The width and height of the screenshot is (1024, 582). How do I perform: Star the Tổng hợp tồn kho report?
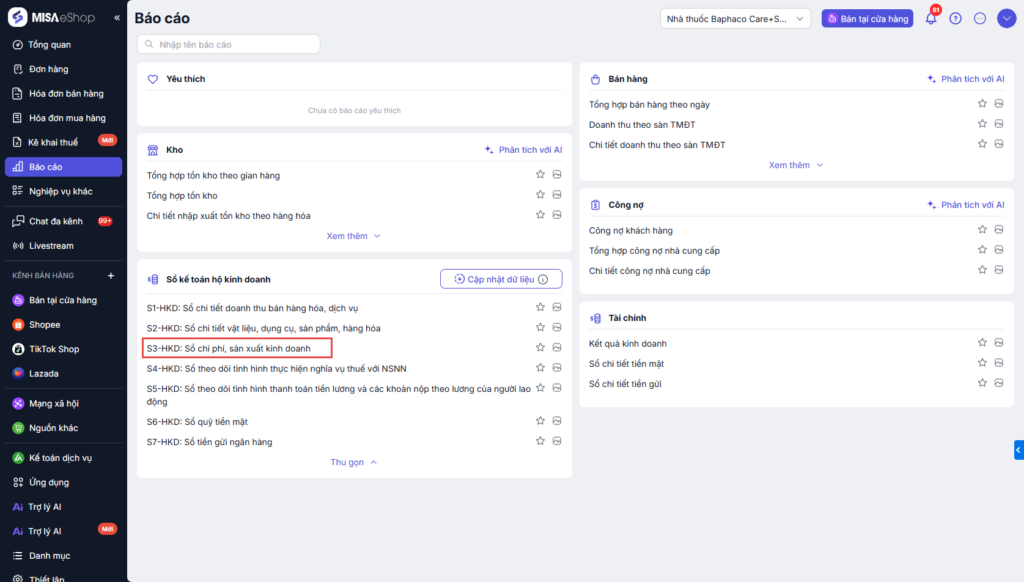[540, 195]
